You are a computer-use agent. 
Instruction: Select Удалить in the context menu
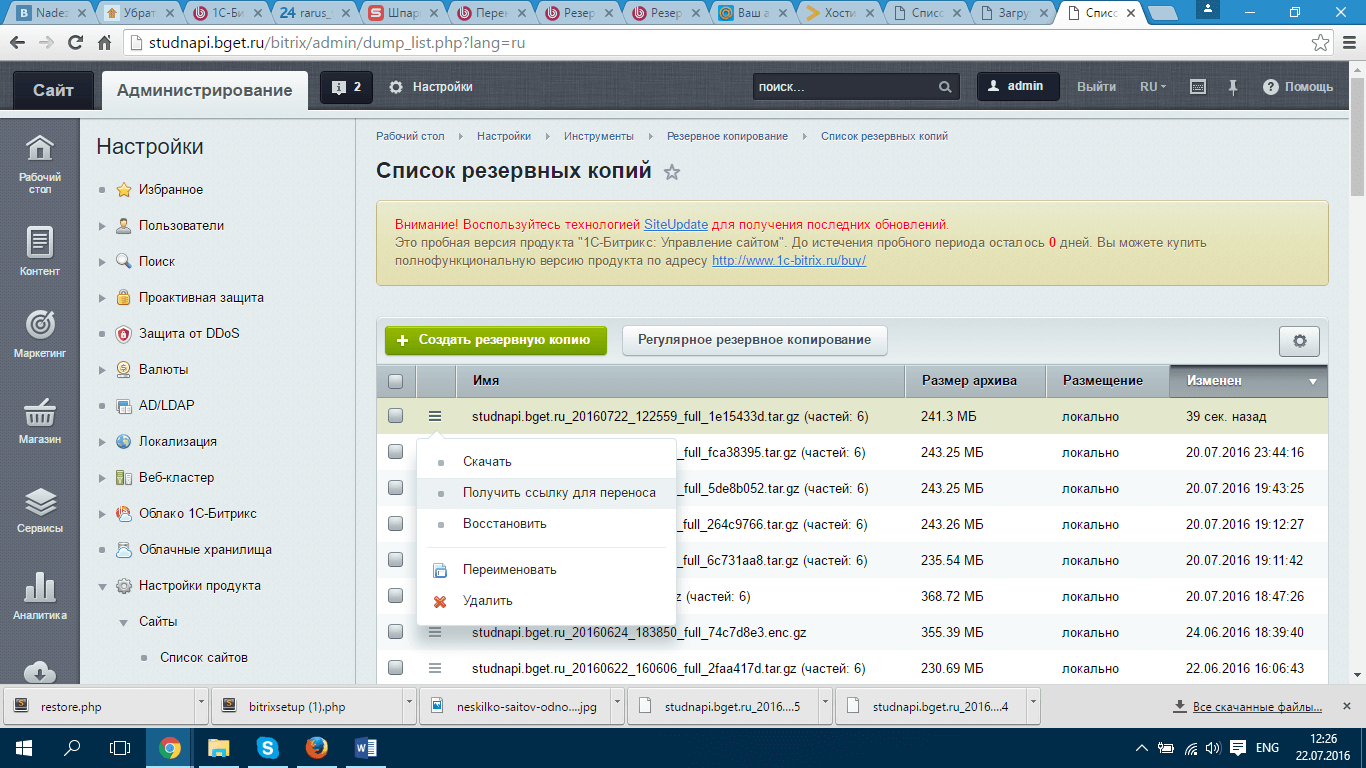487,601
